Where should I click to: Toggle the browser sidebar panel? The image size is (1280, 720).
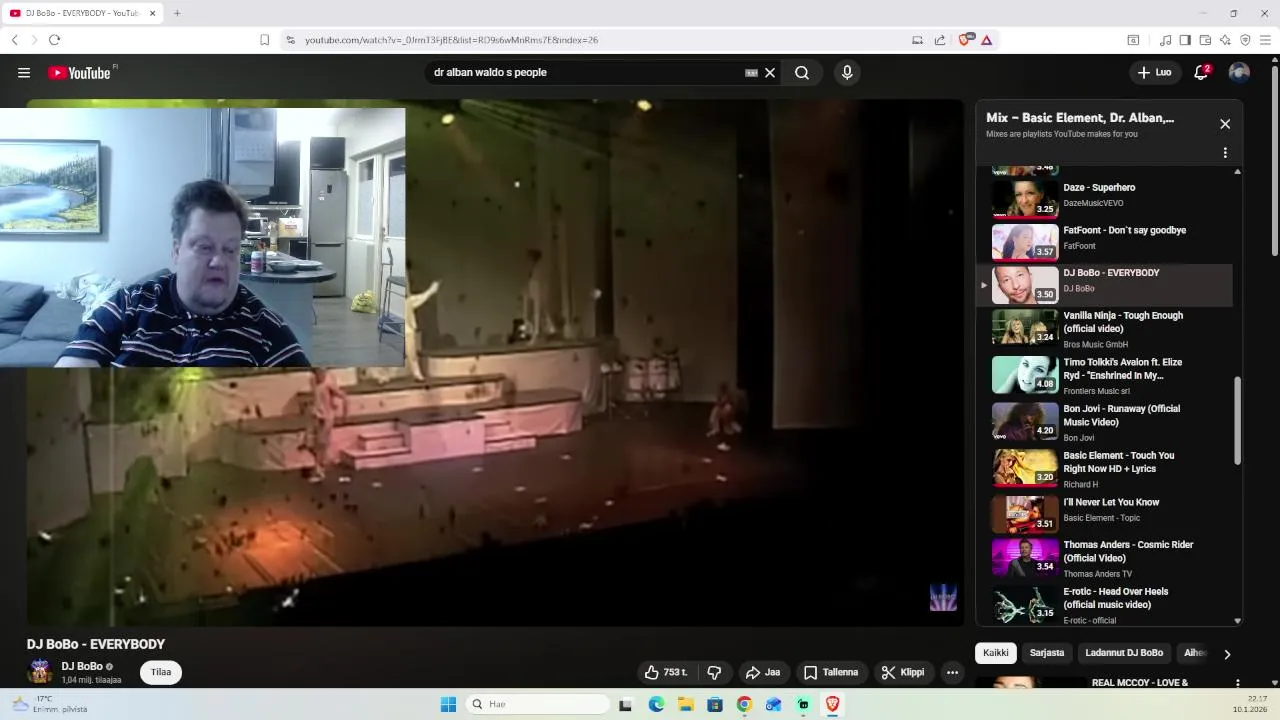point(1185,40)
